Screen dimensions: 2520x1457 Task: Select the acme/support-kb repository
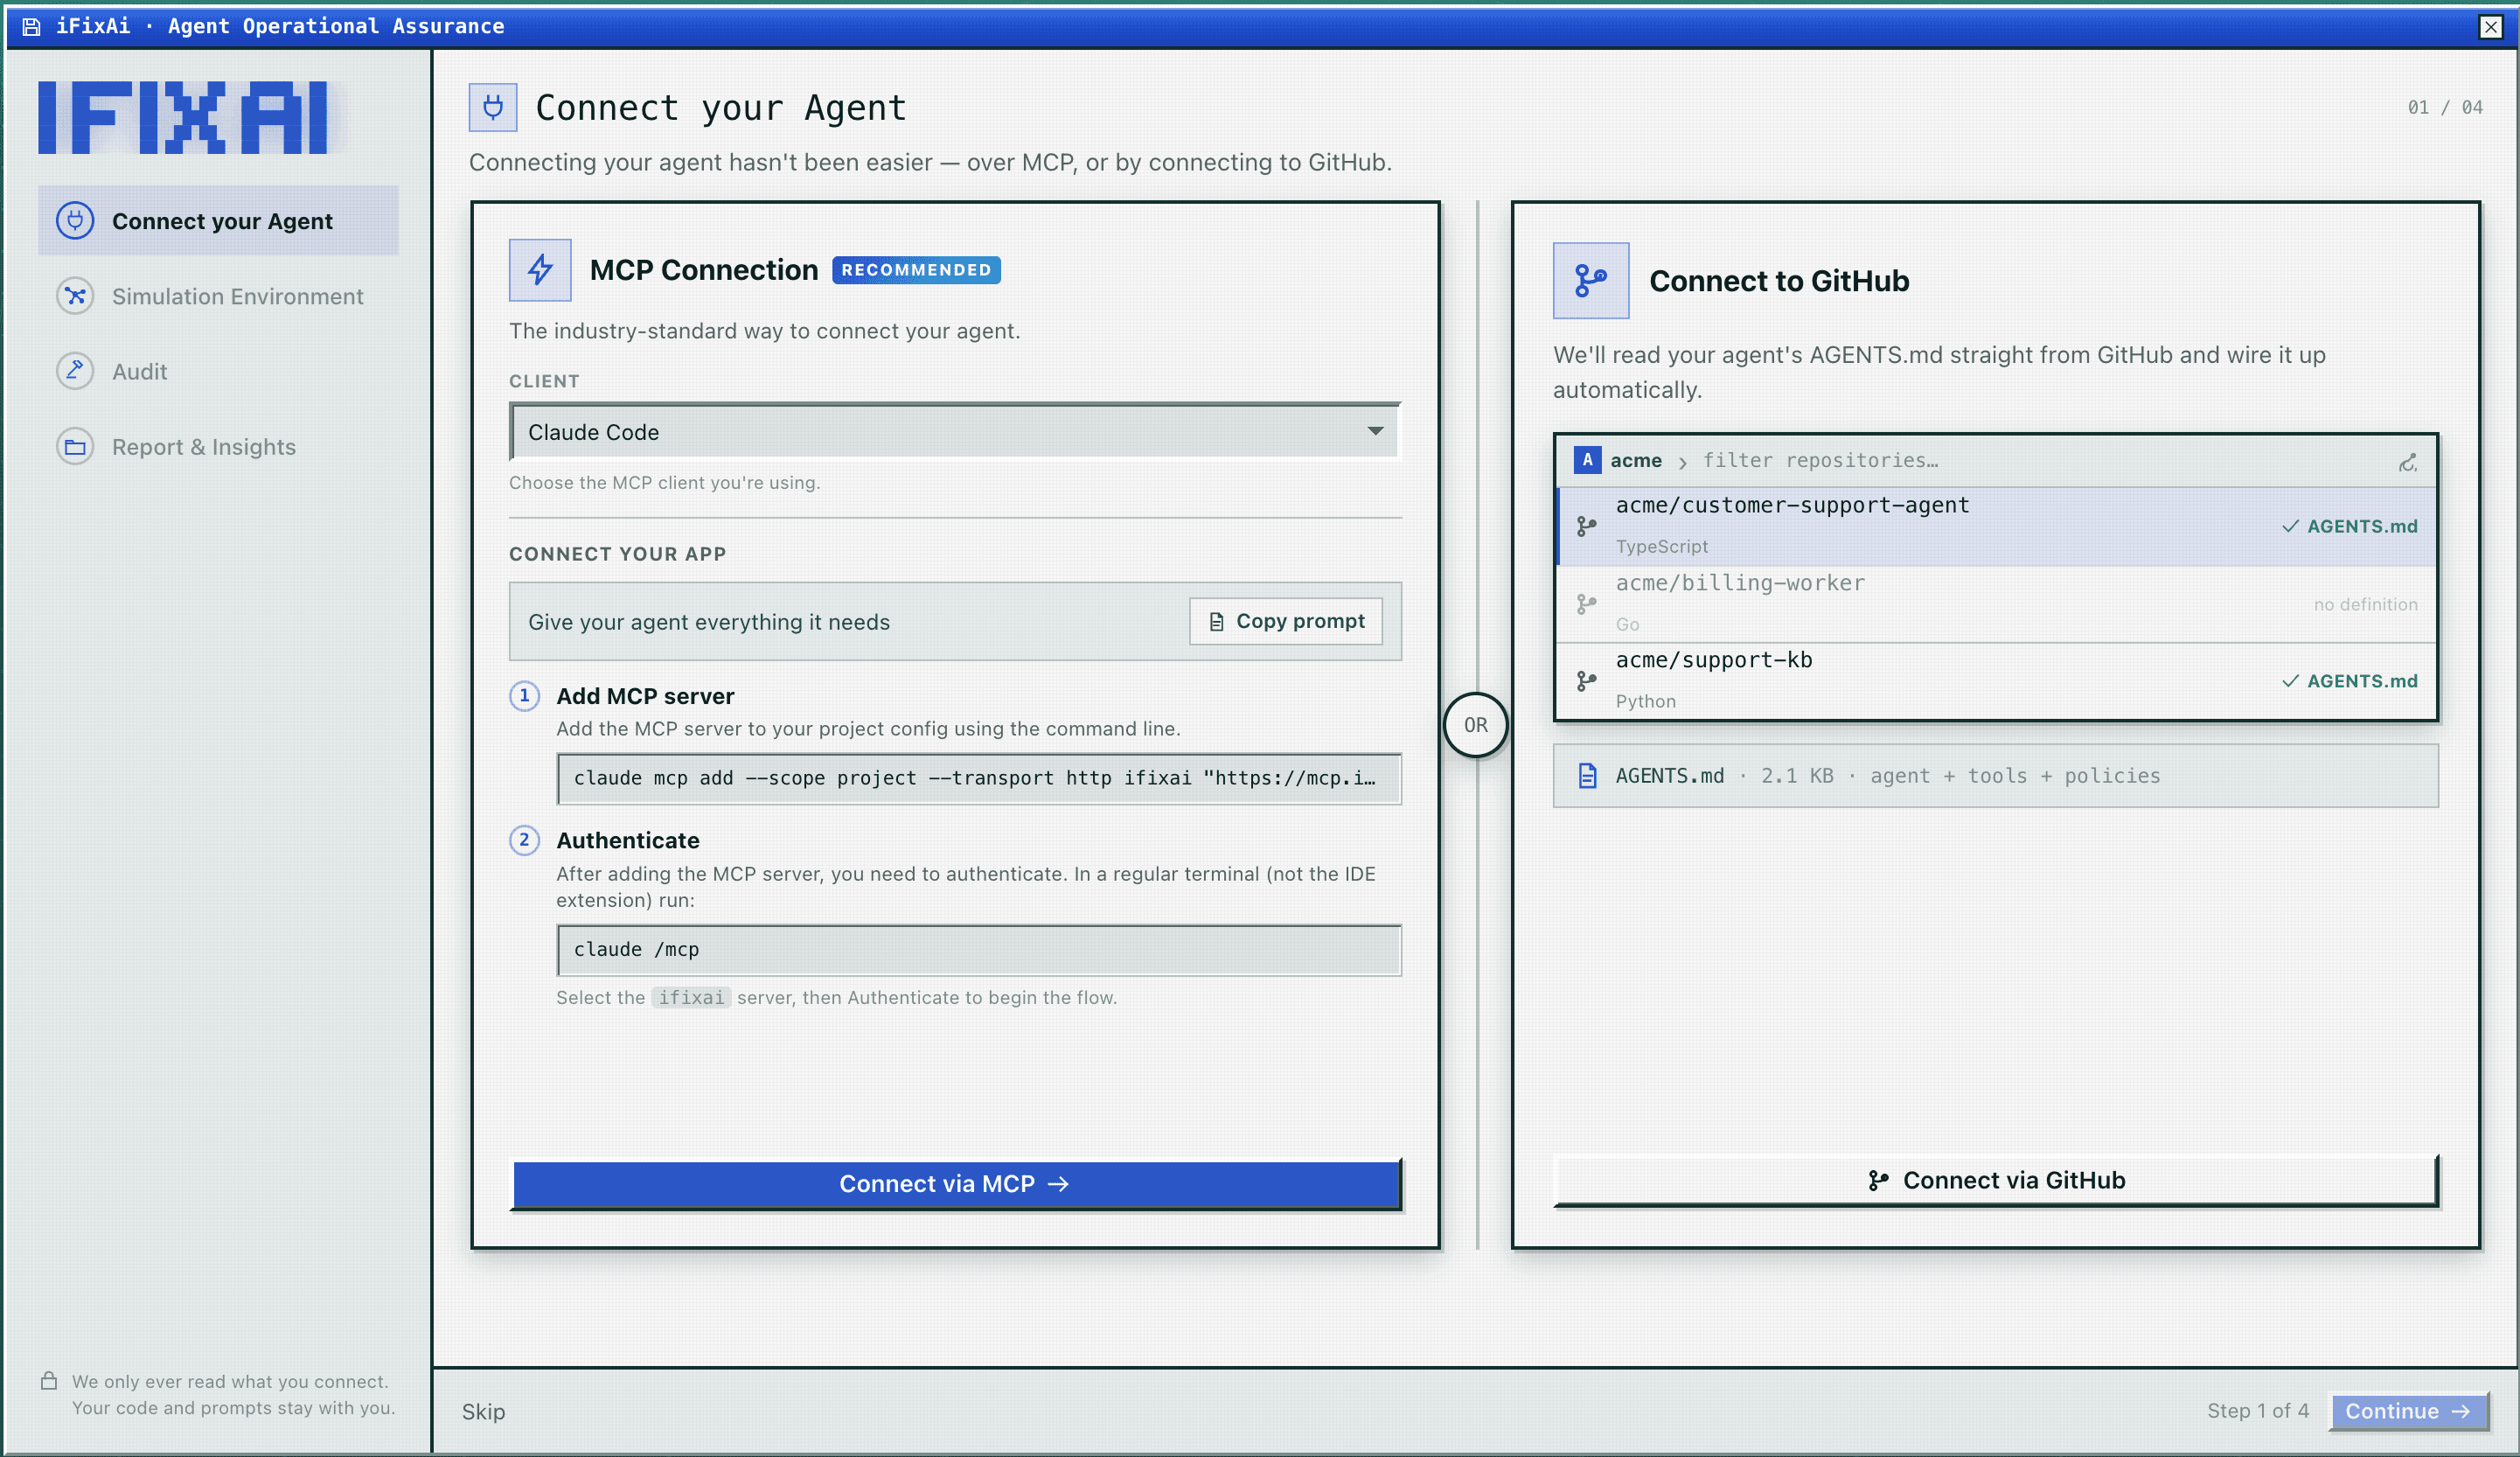(1996, 681)
